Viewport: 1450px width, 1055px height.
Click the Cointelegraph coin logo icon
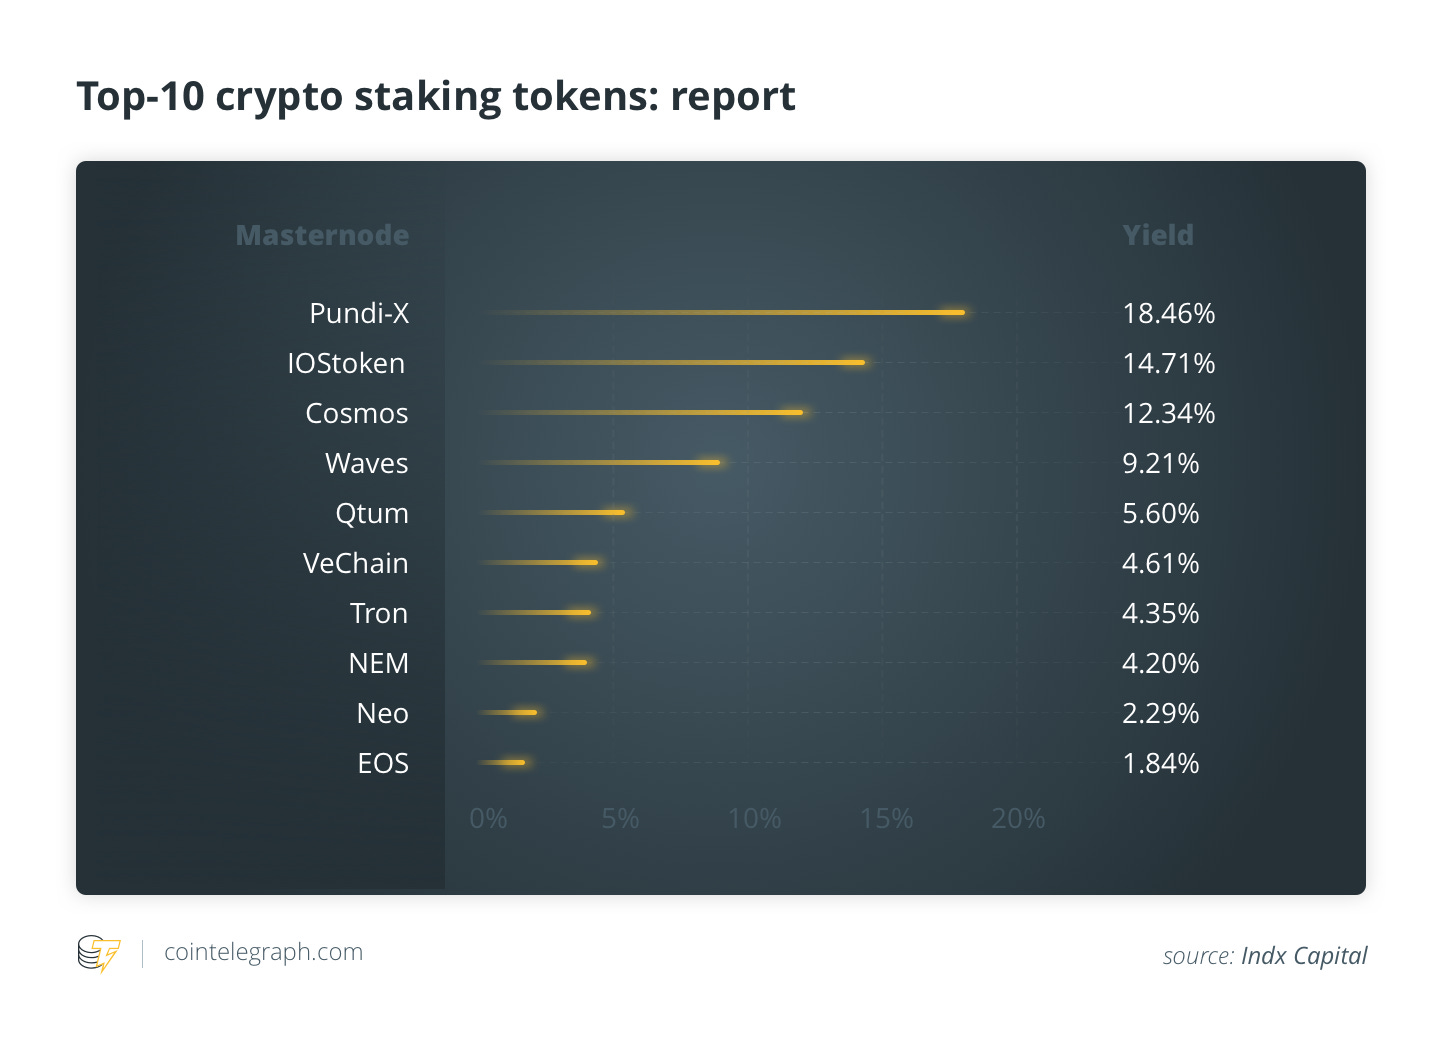point(99,953)
